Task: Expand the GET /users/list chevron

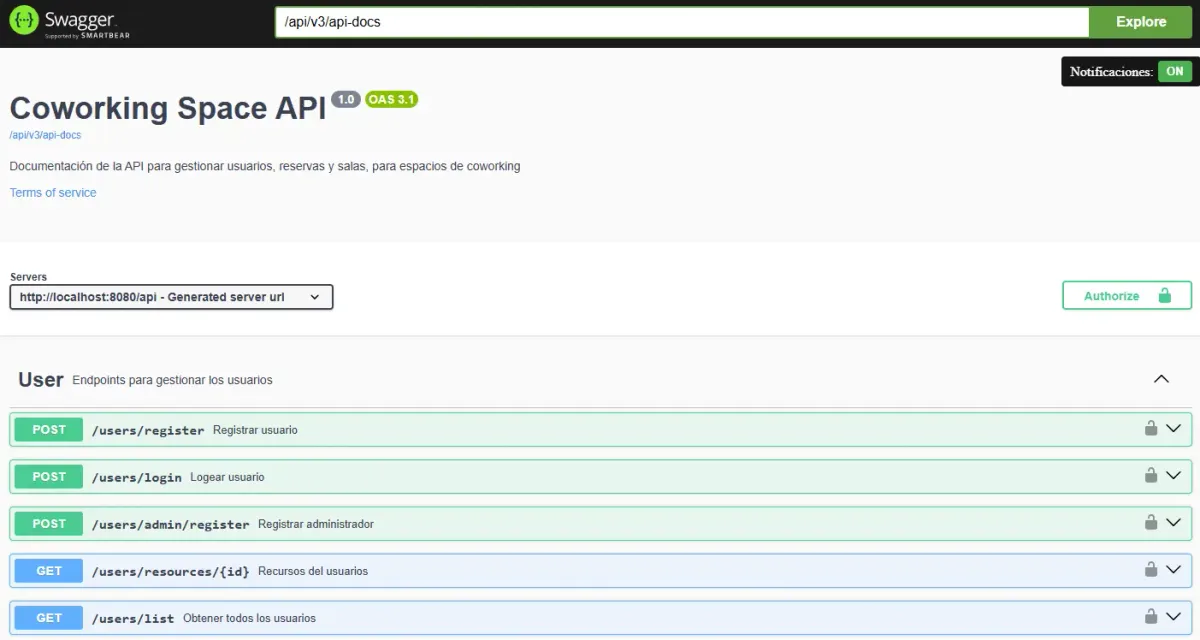Action: point(1174,617)
